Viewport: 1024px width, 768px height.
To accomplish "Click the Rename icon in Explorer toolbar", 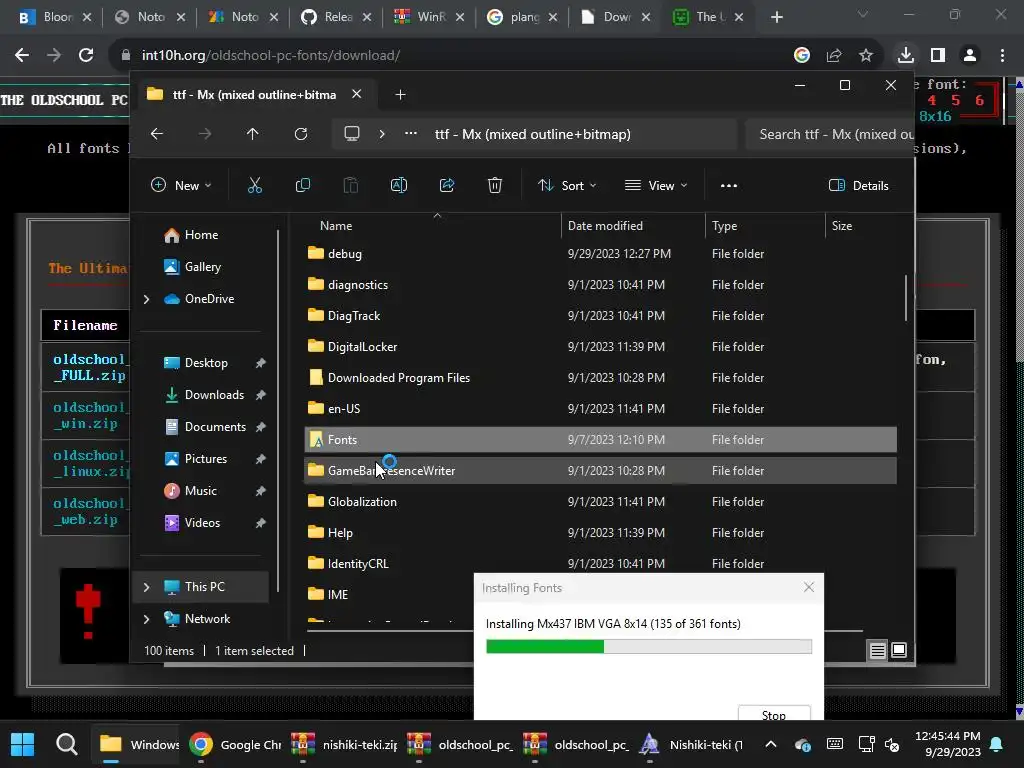I will coord(398,185).
